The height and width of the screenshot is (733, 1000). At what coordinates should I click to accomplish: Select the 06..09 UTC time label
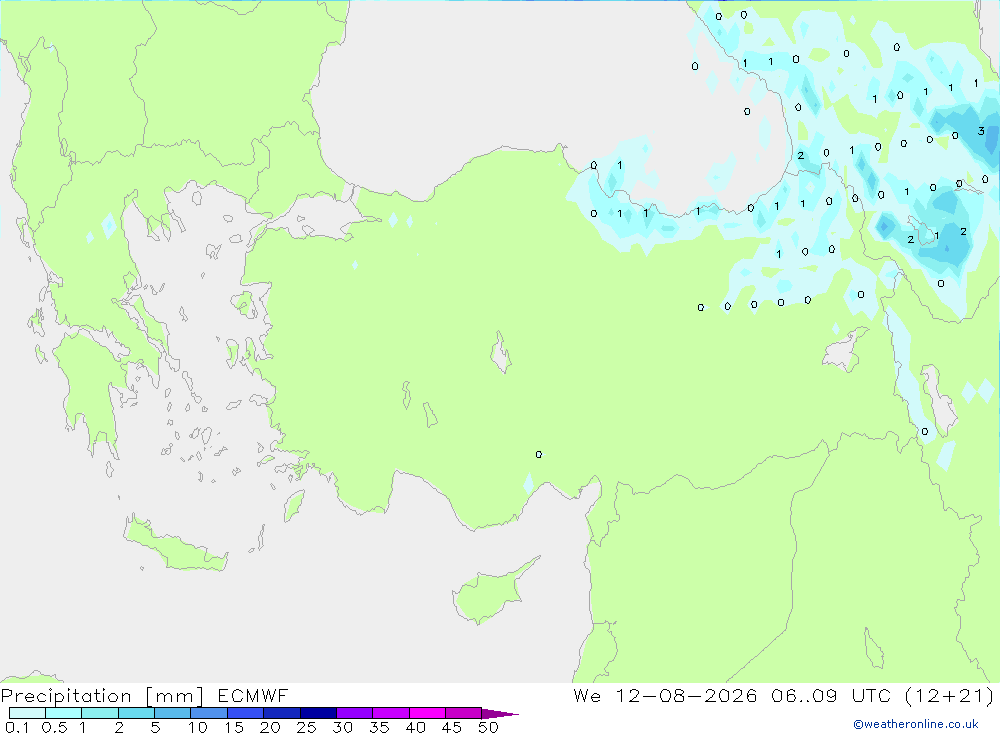pyautogui.click(x=830, y=695)
